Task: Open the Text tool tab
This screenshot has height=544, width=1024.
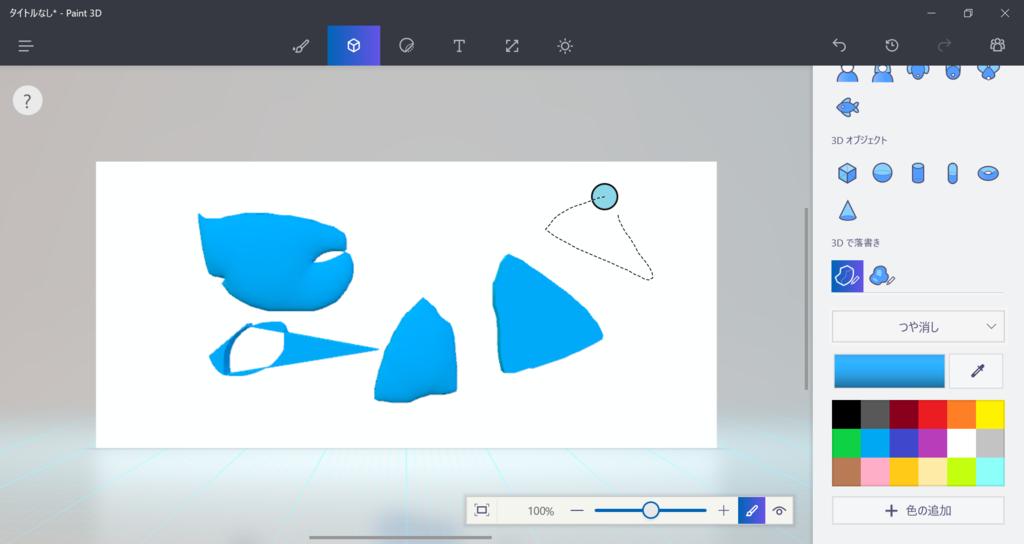Action: [x=459, y=46]
